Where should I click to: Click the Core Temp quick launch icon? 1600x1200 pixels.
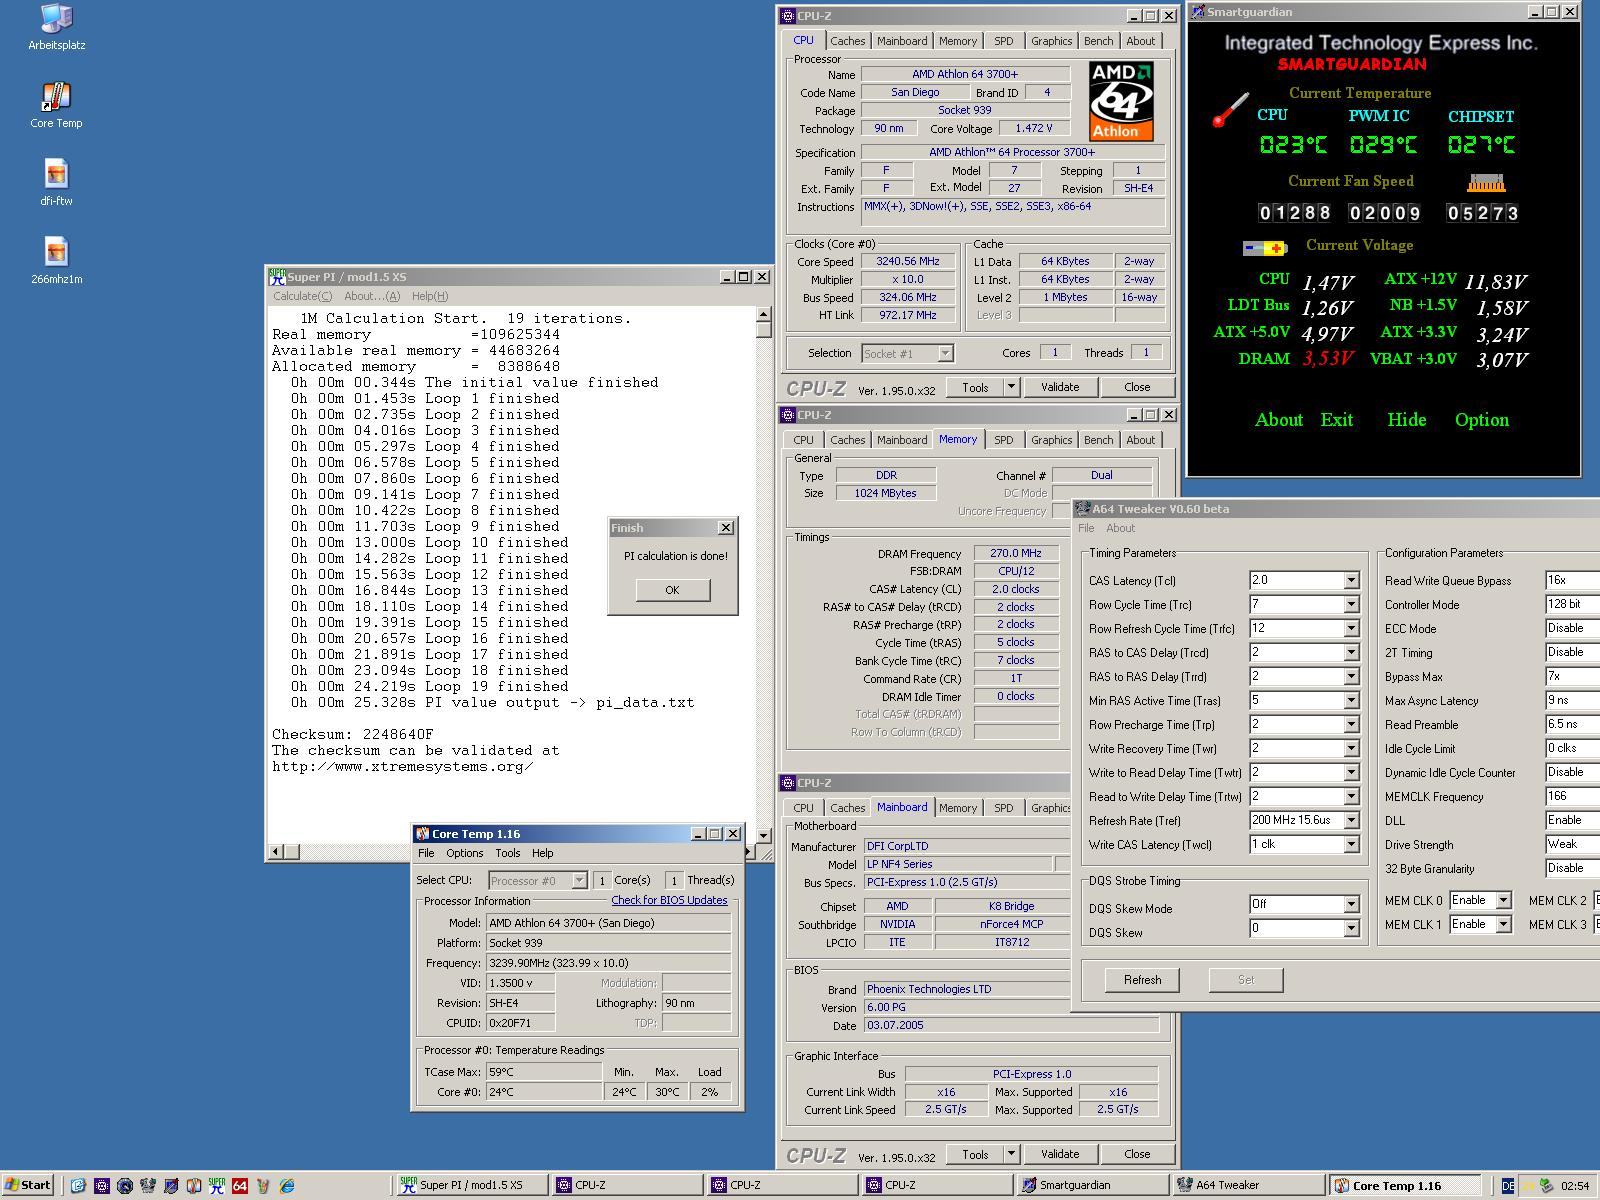[x=194, y=1185]
